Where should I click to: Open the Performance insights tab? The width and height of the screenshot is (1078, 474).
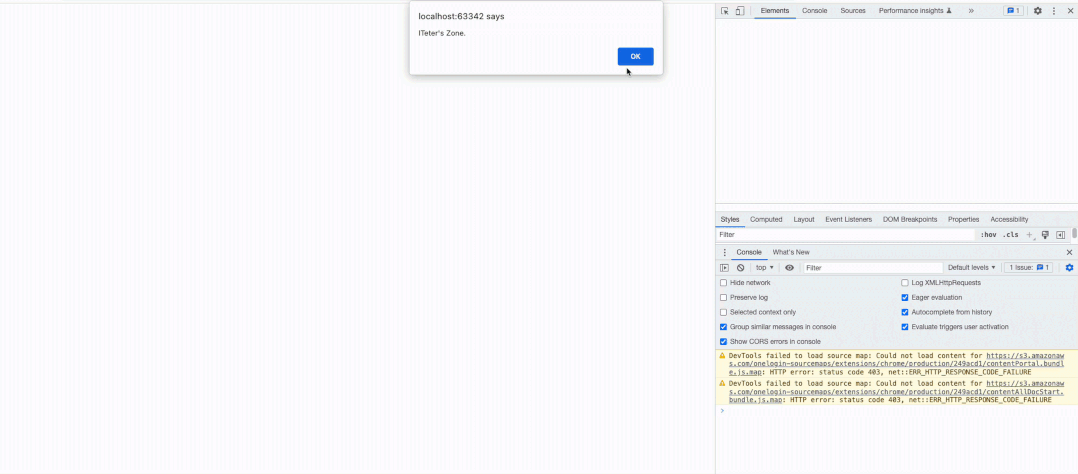(x=914, y=11)
